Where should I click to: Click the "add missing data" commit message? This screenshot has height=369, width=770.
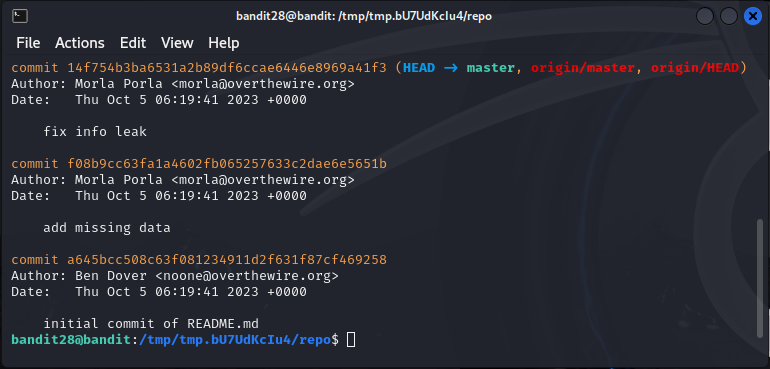coord(107,228)
